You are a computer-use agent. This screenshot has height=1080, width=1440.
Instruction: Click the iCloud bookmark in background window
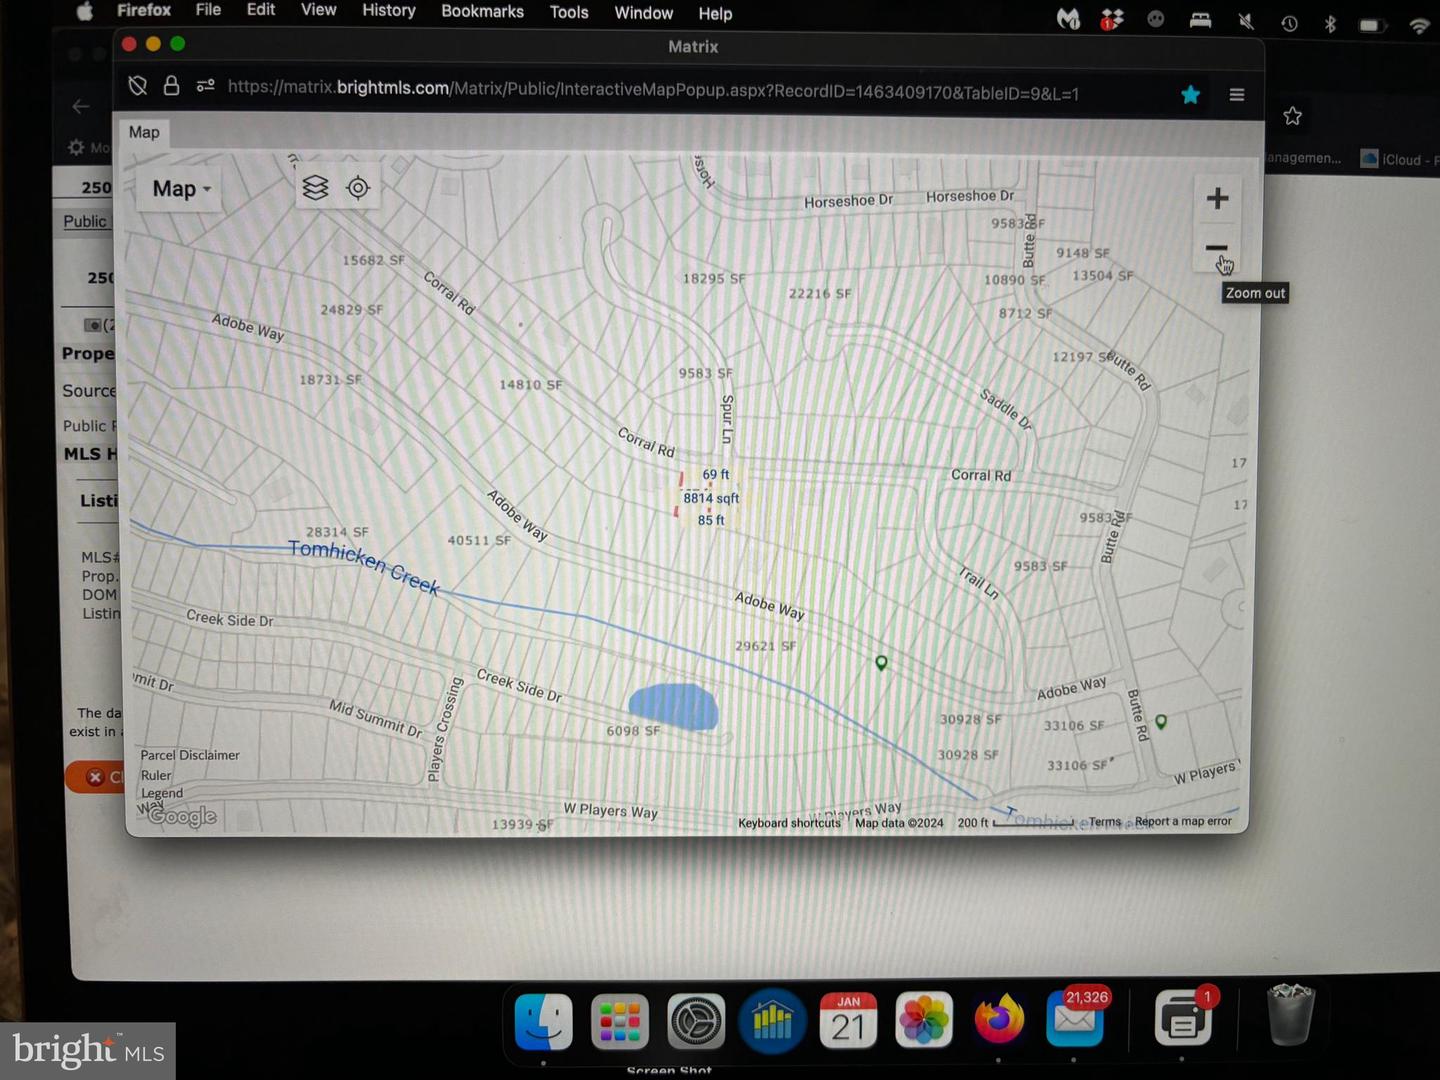[1399, 159]
